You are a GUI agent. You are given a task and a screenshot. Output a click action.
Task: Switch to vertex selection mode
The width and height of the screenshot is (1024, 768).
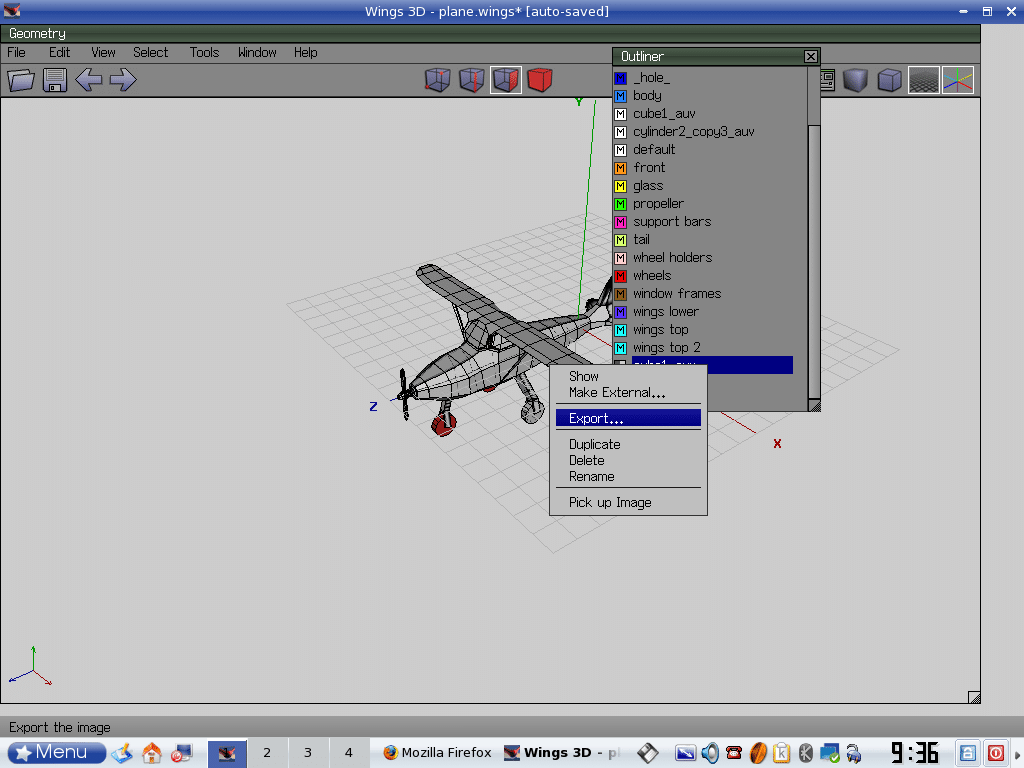pyautogui.click(x=438, y=80)
